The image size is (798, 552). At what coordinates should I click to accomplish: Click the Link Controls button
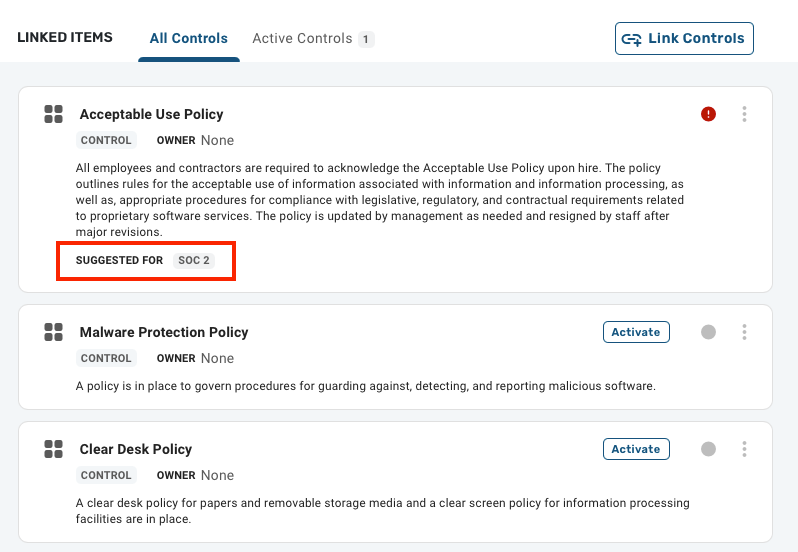[684, 38]
